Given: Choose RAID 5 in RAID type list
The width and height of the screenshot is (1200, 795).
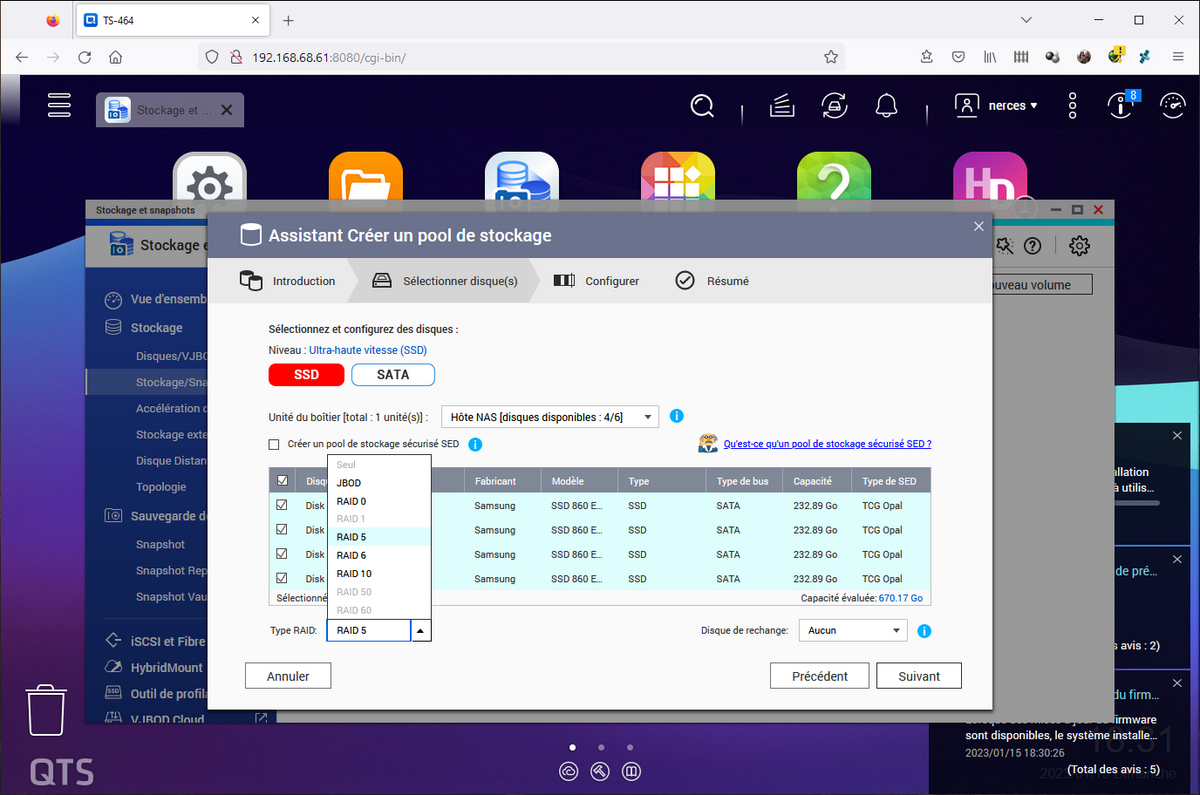Looking at the screenshot, I should [379, 537].
